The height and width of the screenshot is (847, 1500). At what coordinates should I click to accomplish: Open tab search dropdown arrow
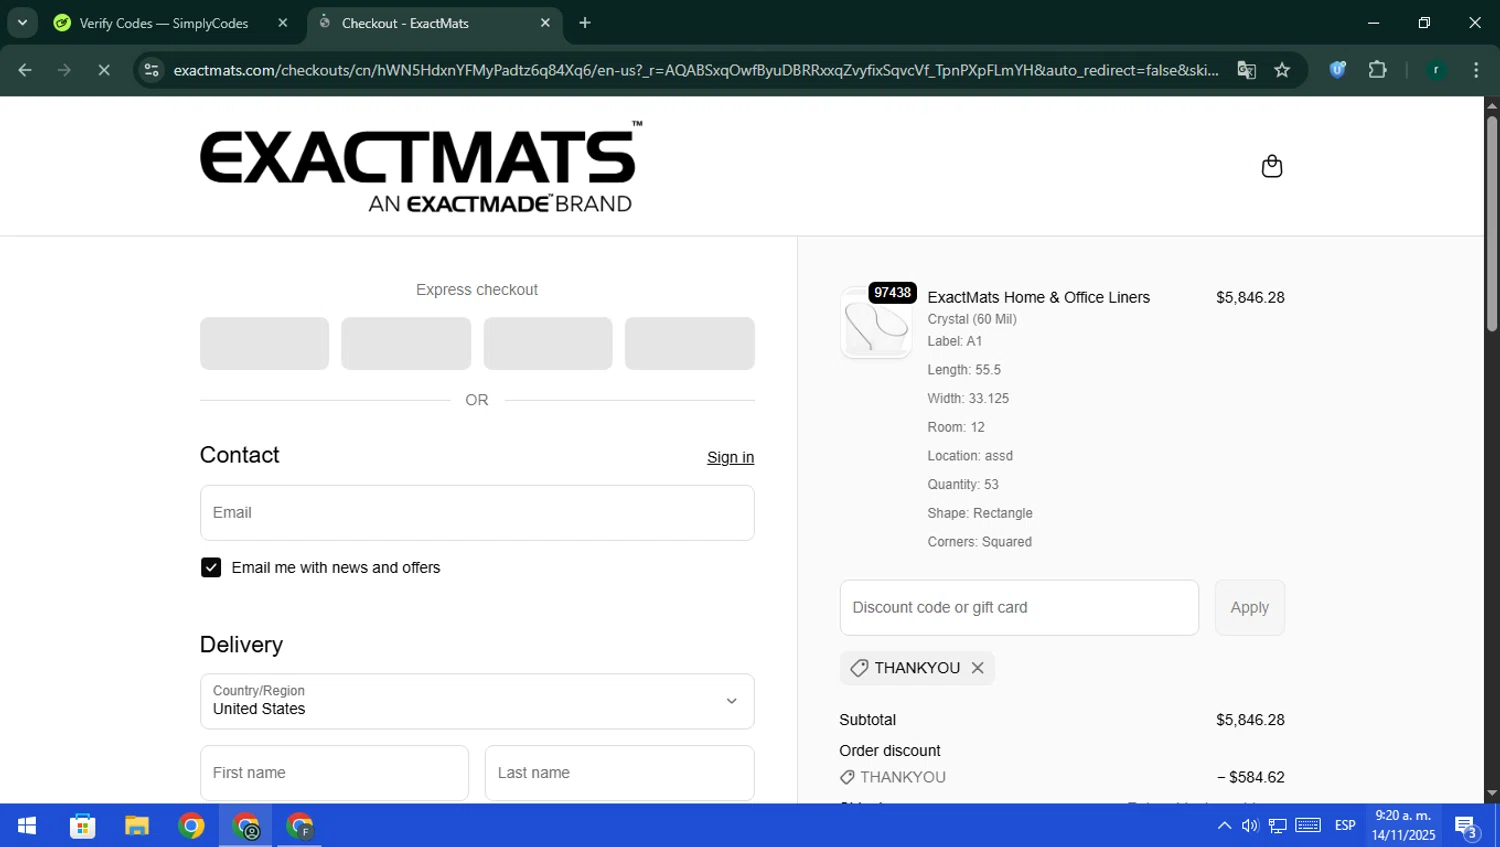[x=22, y=23]
